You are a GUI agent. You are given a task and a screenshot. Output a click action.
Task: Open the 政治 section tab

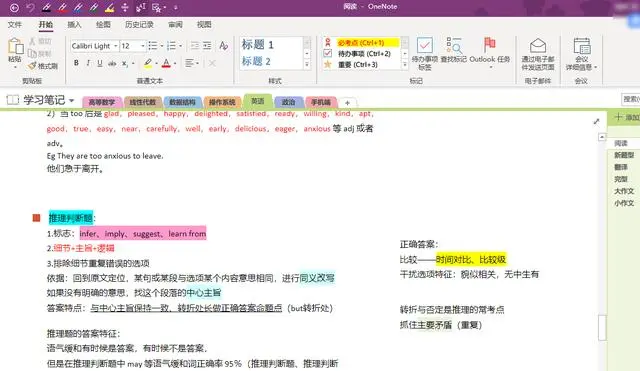point(288,102)
